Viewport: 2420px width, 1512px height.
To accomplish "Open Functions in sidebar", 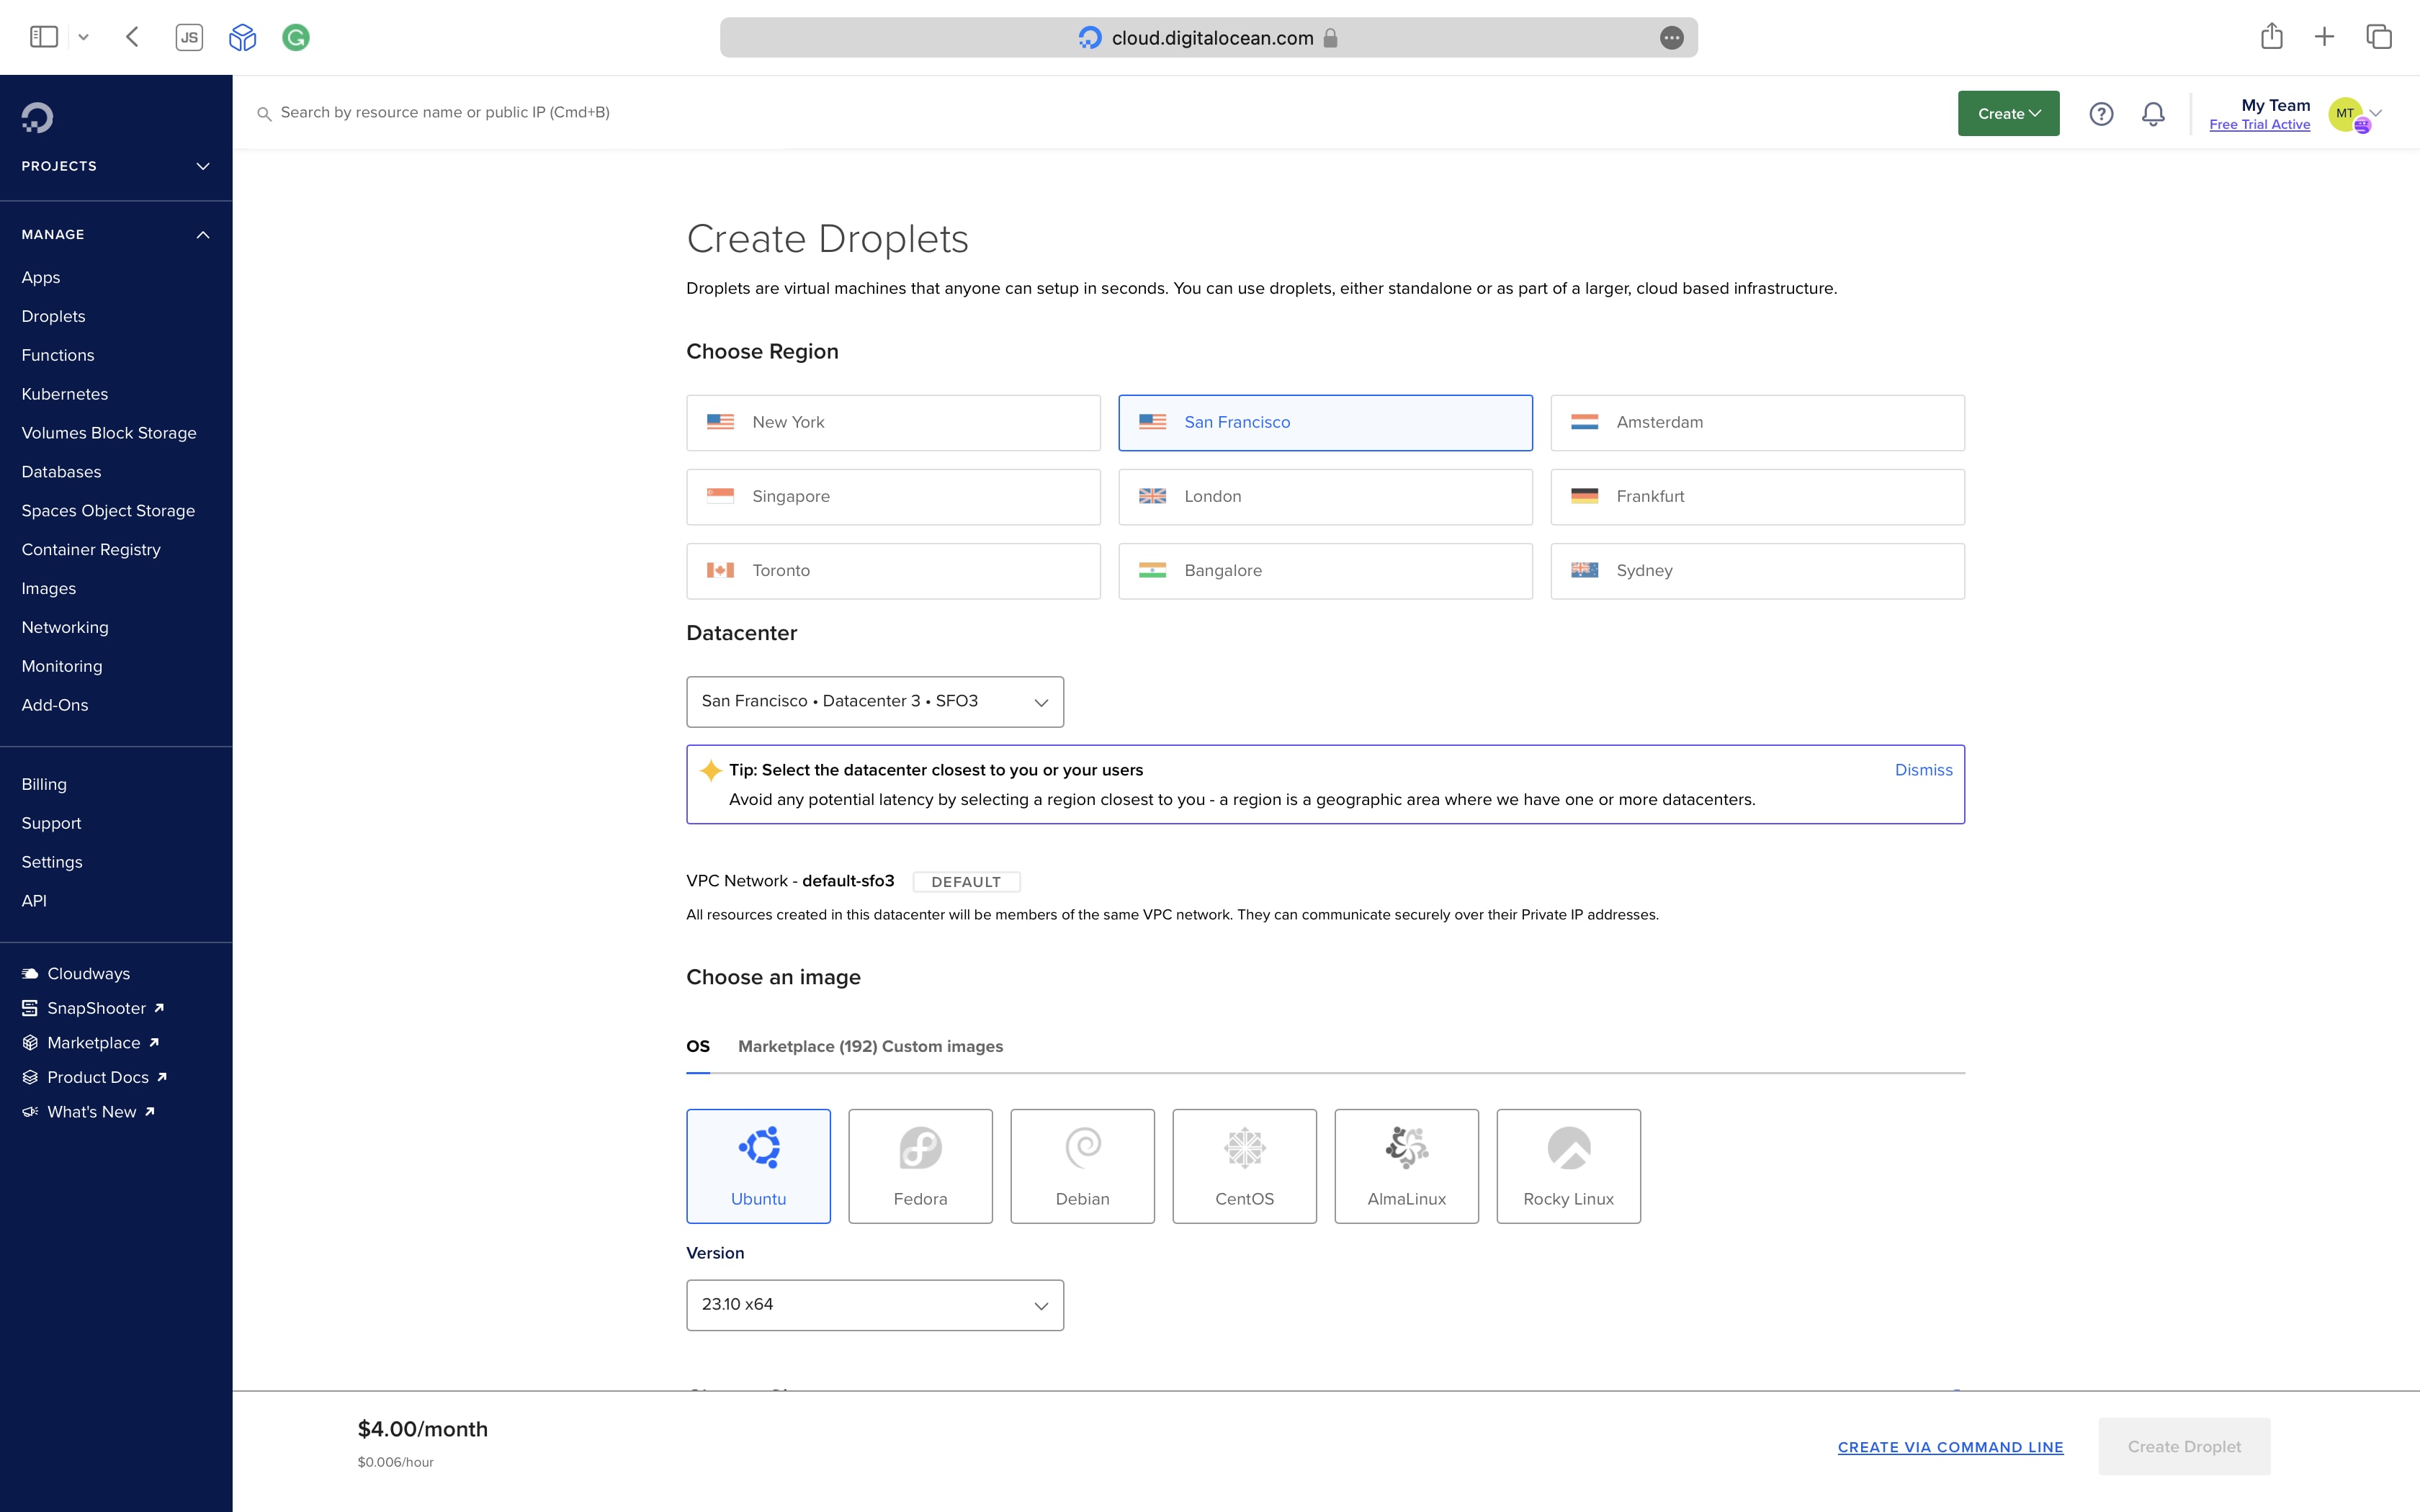I will [x=58, y=355].
